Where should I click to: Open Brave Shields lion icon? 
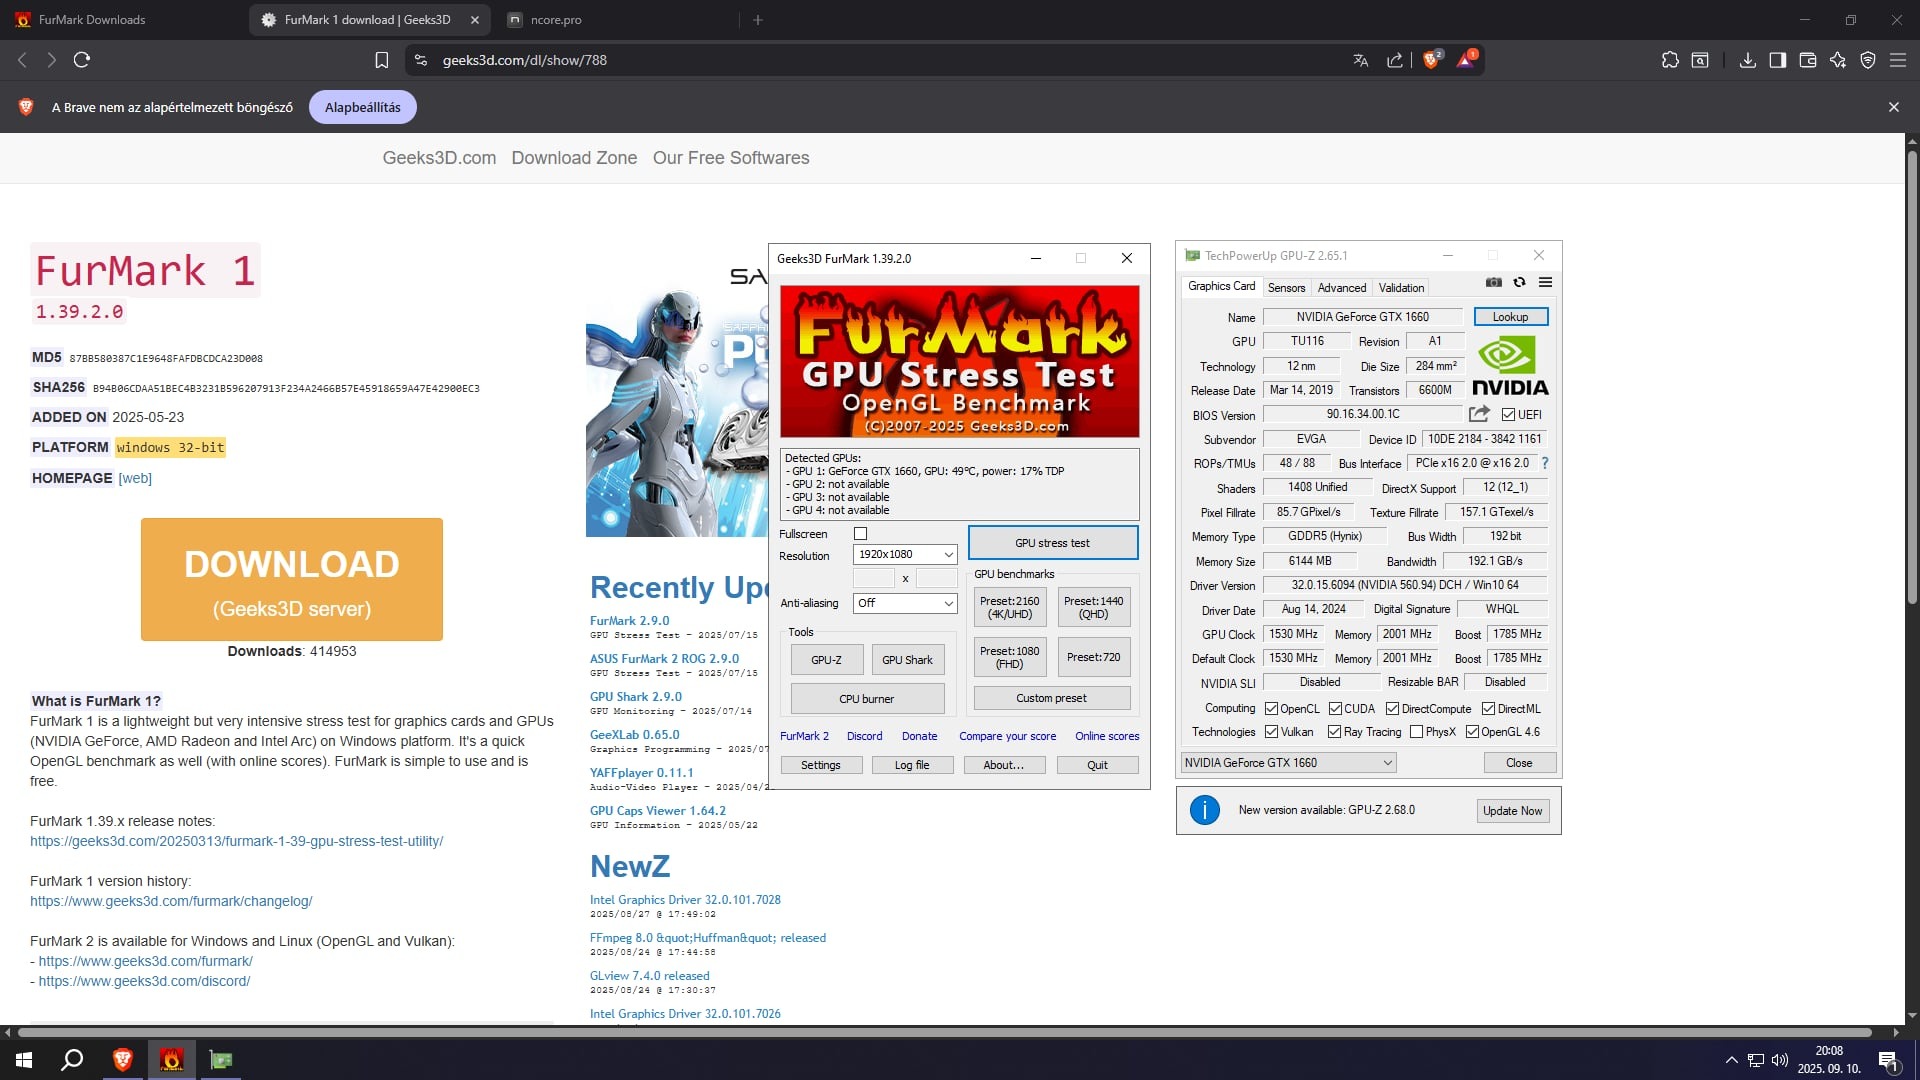point(1431,60)
